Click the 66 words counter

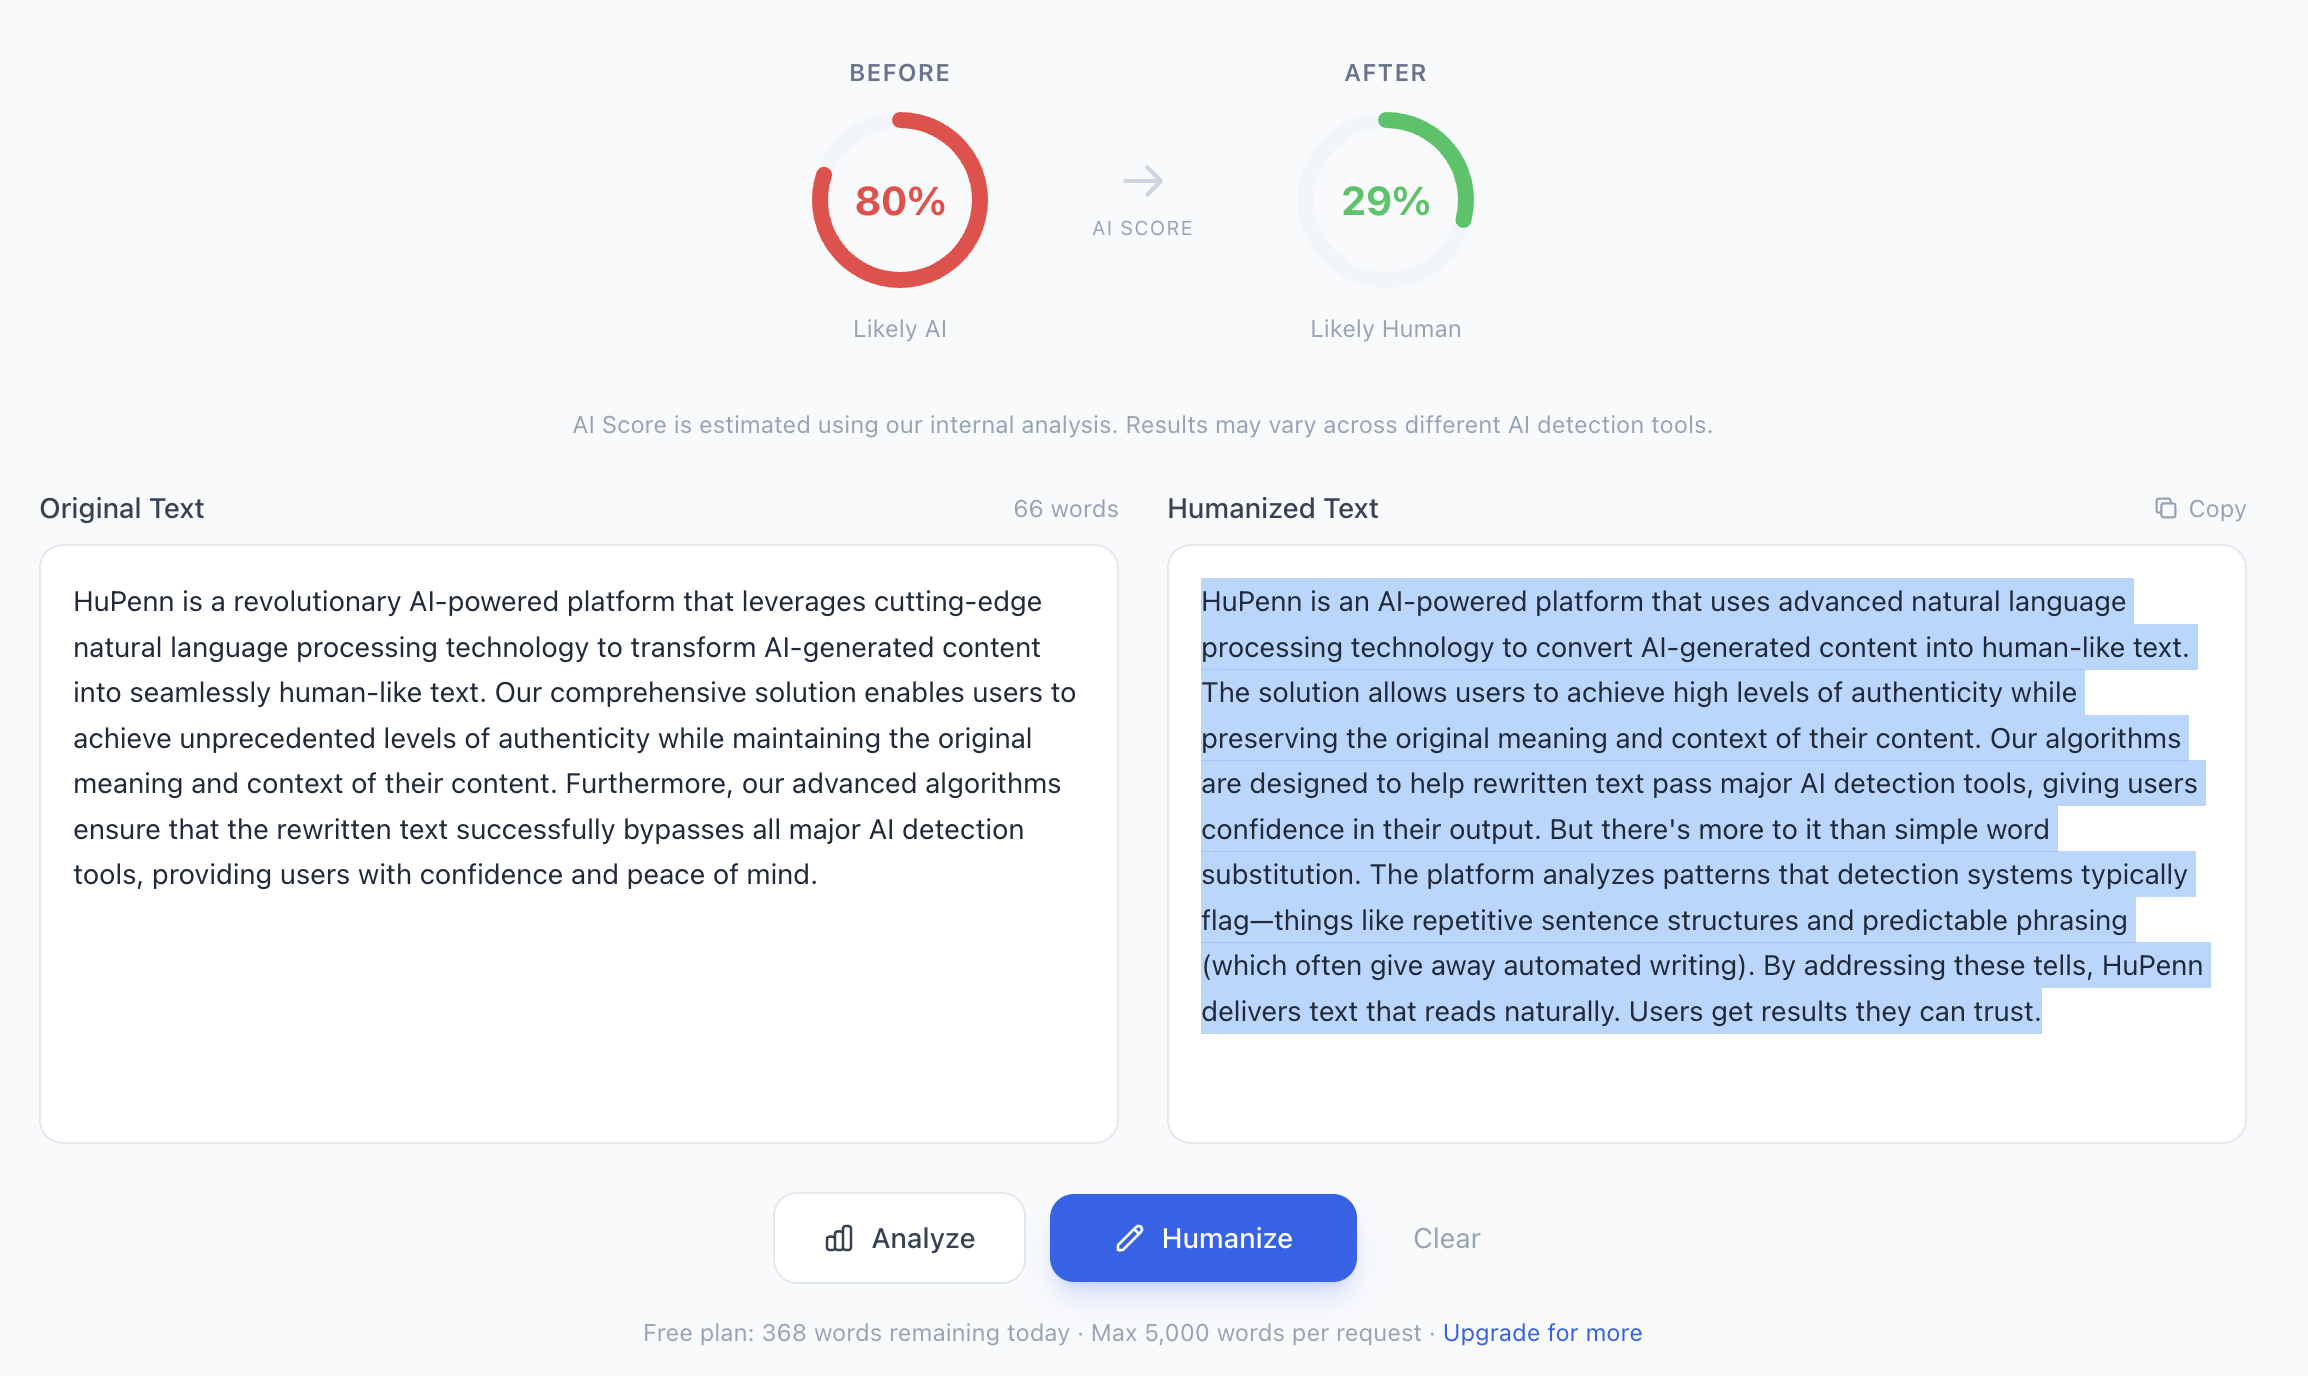(x=1065, y=508)
